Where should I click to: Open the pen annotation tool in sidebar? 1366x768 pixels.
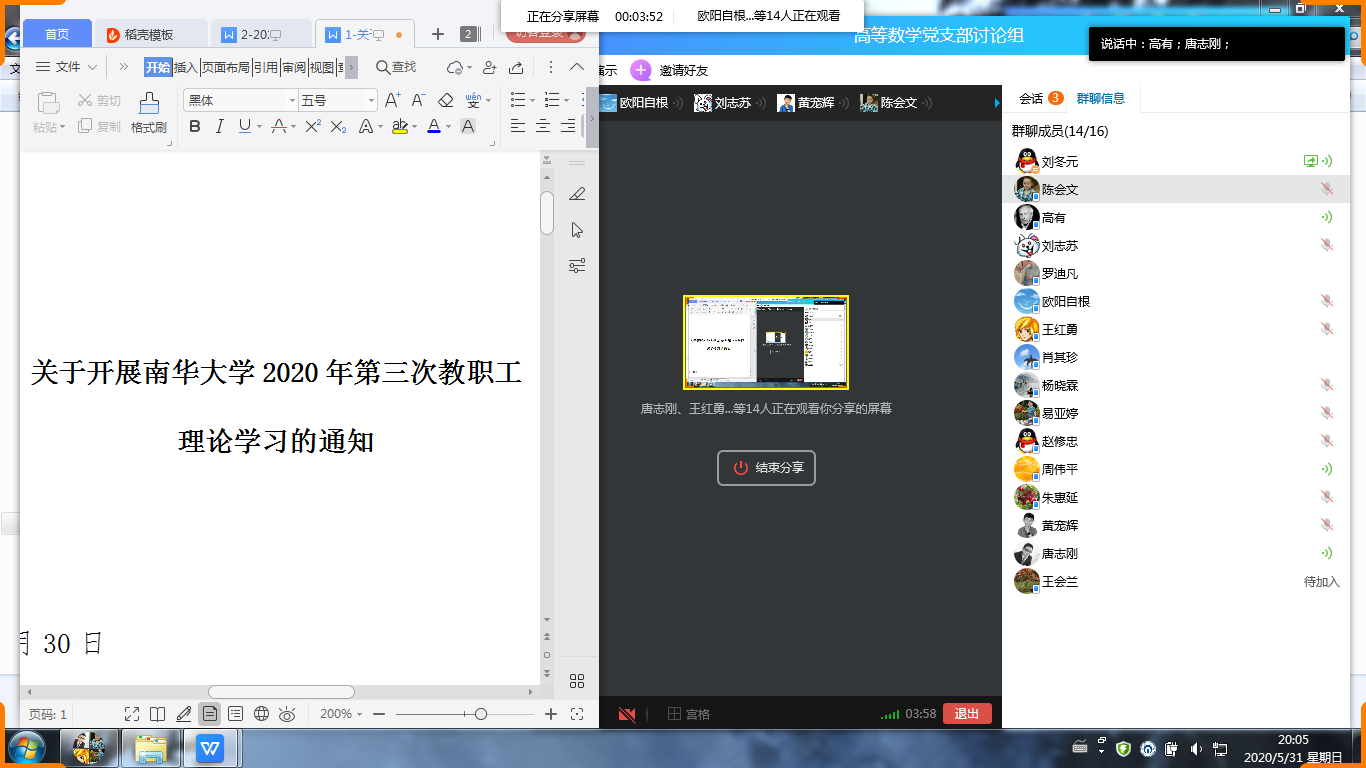(577, 194)
